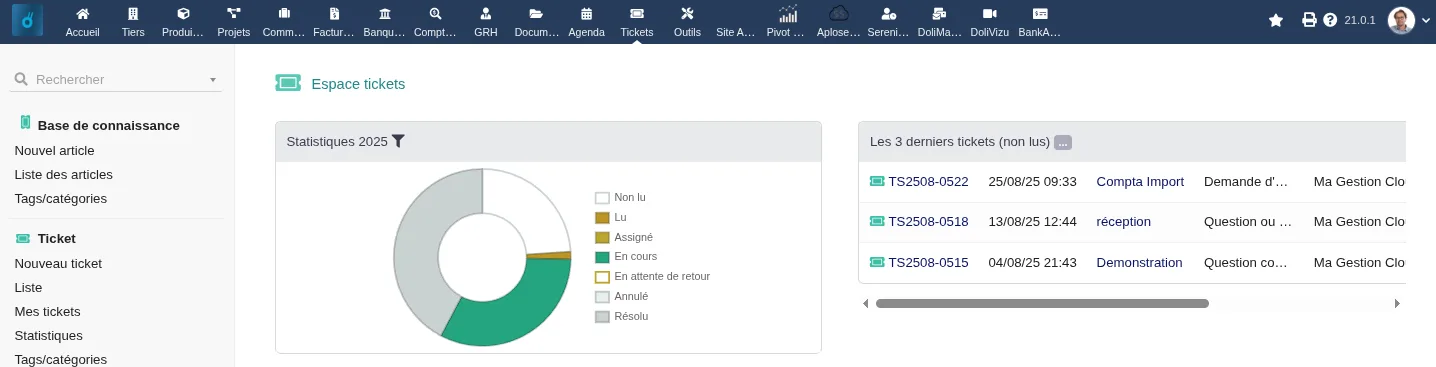Screen dimensions: 1436x367
Task: Toggle the Assigné legend swatch
Action: click(602, 237)
